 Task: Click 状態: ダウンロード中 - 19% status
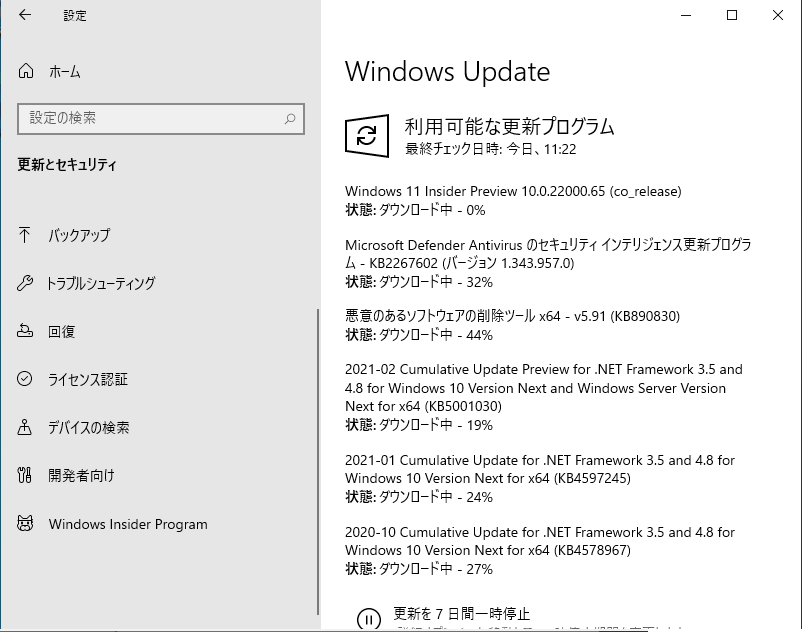click(x=419, y=425)
